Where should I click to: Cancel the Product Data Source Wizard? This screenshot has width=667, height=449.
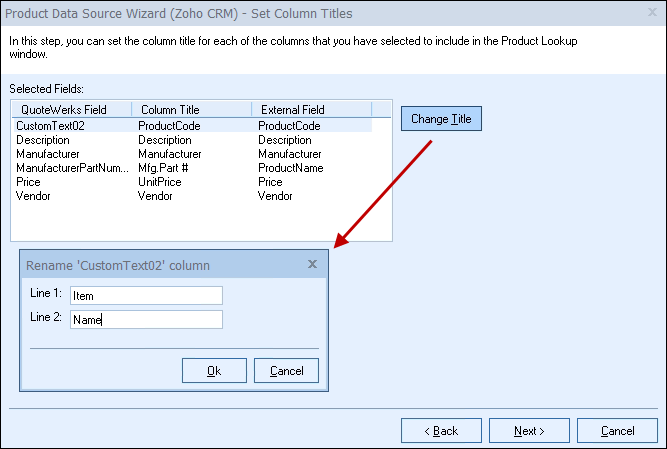(616, 430)
